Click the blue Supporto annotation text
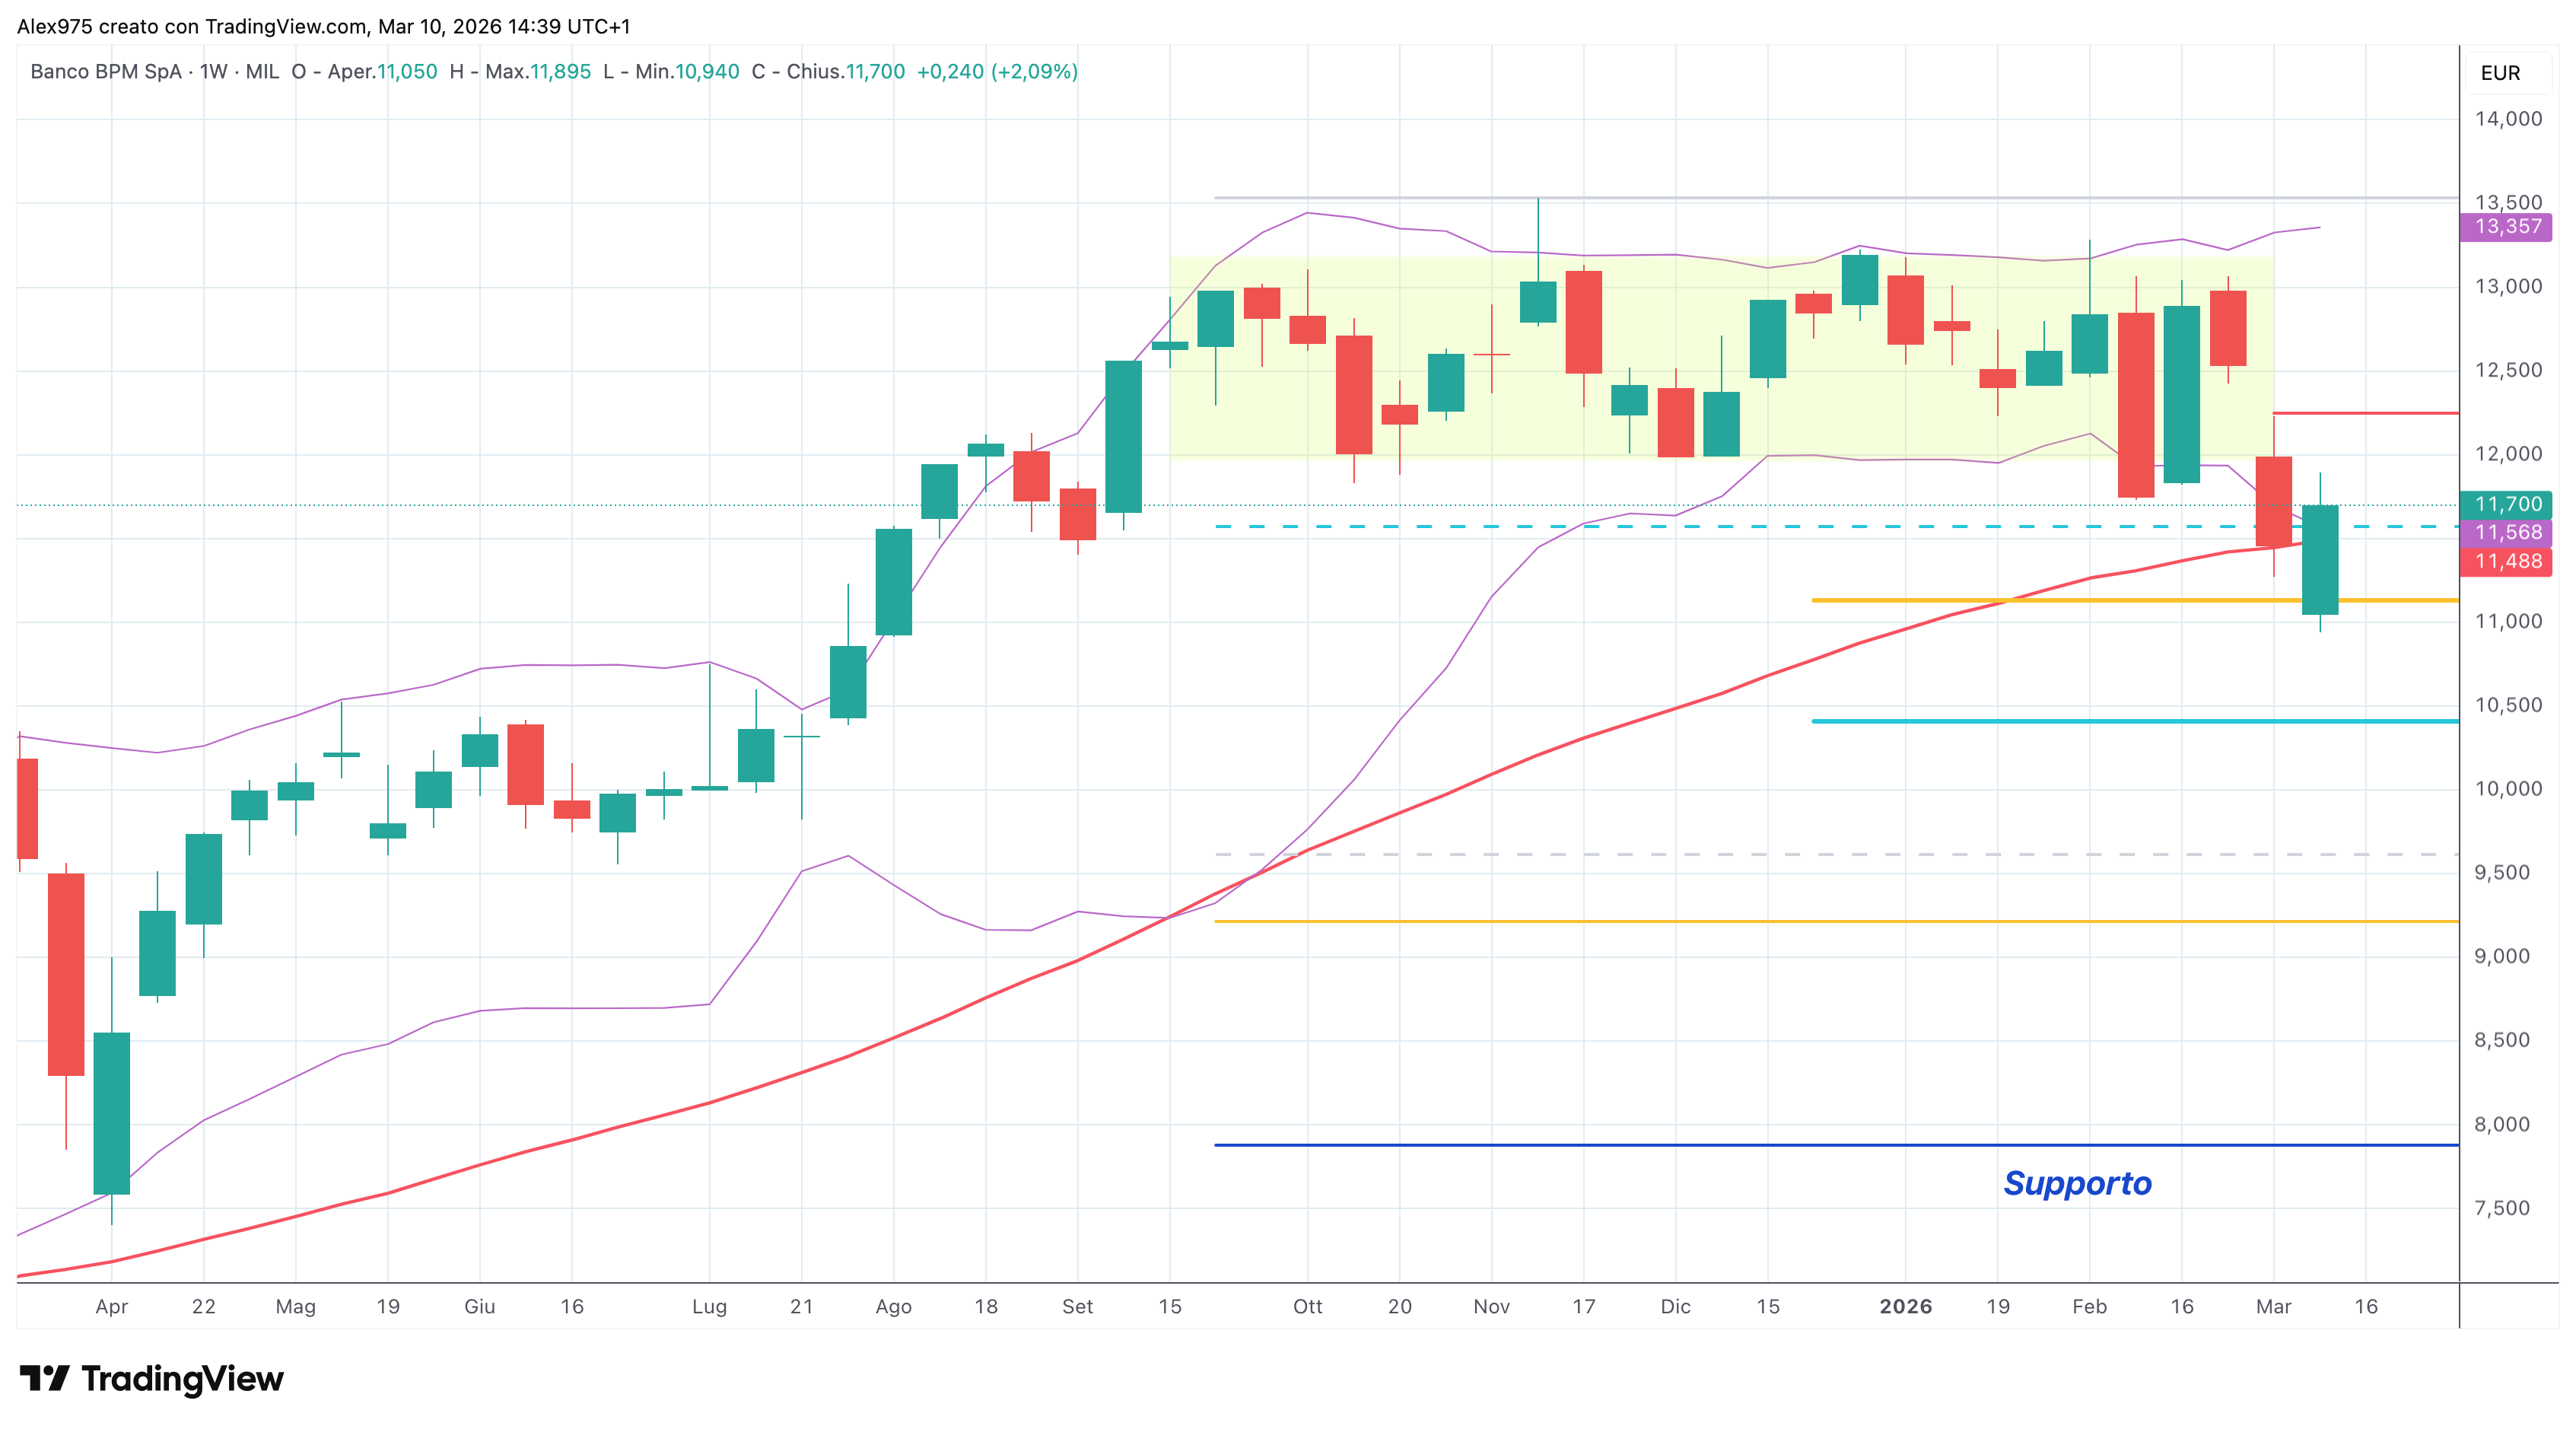The height and width of the screenshot is (1429, 2576). point(2077,1184)
